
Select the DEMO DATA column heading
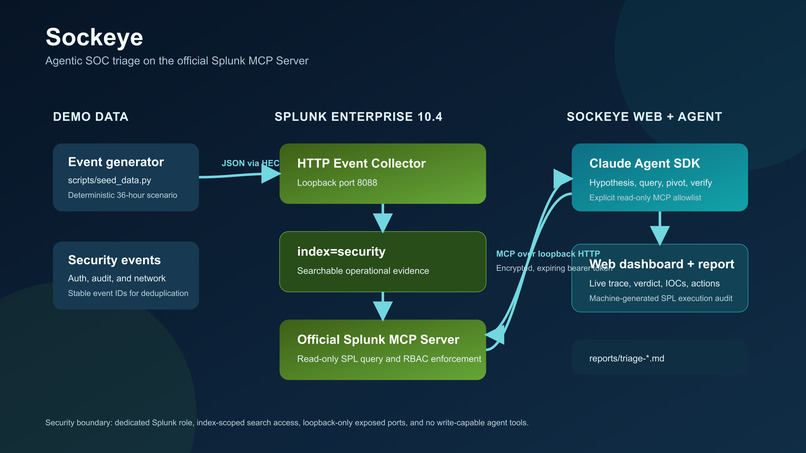coord(90,117)
